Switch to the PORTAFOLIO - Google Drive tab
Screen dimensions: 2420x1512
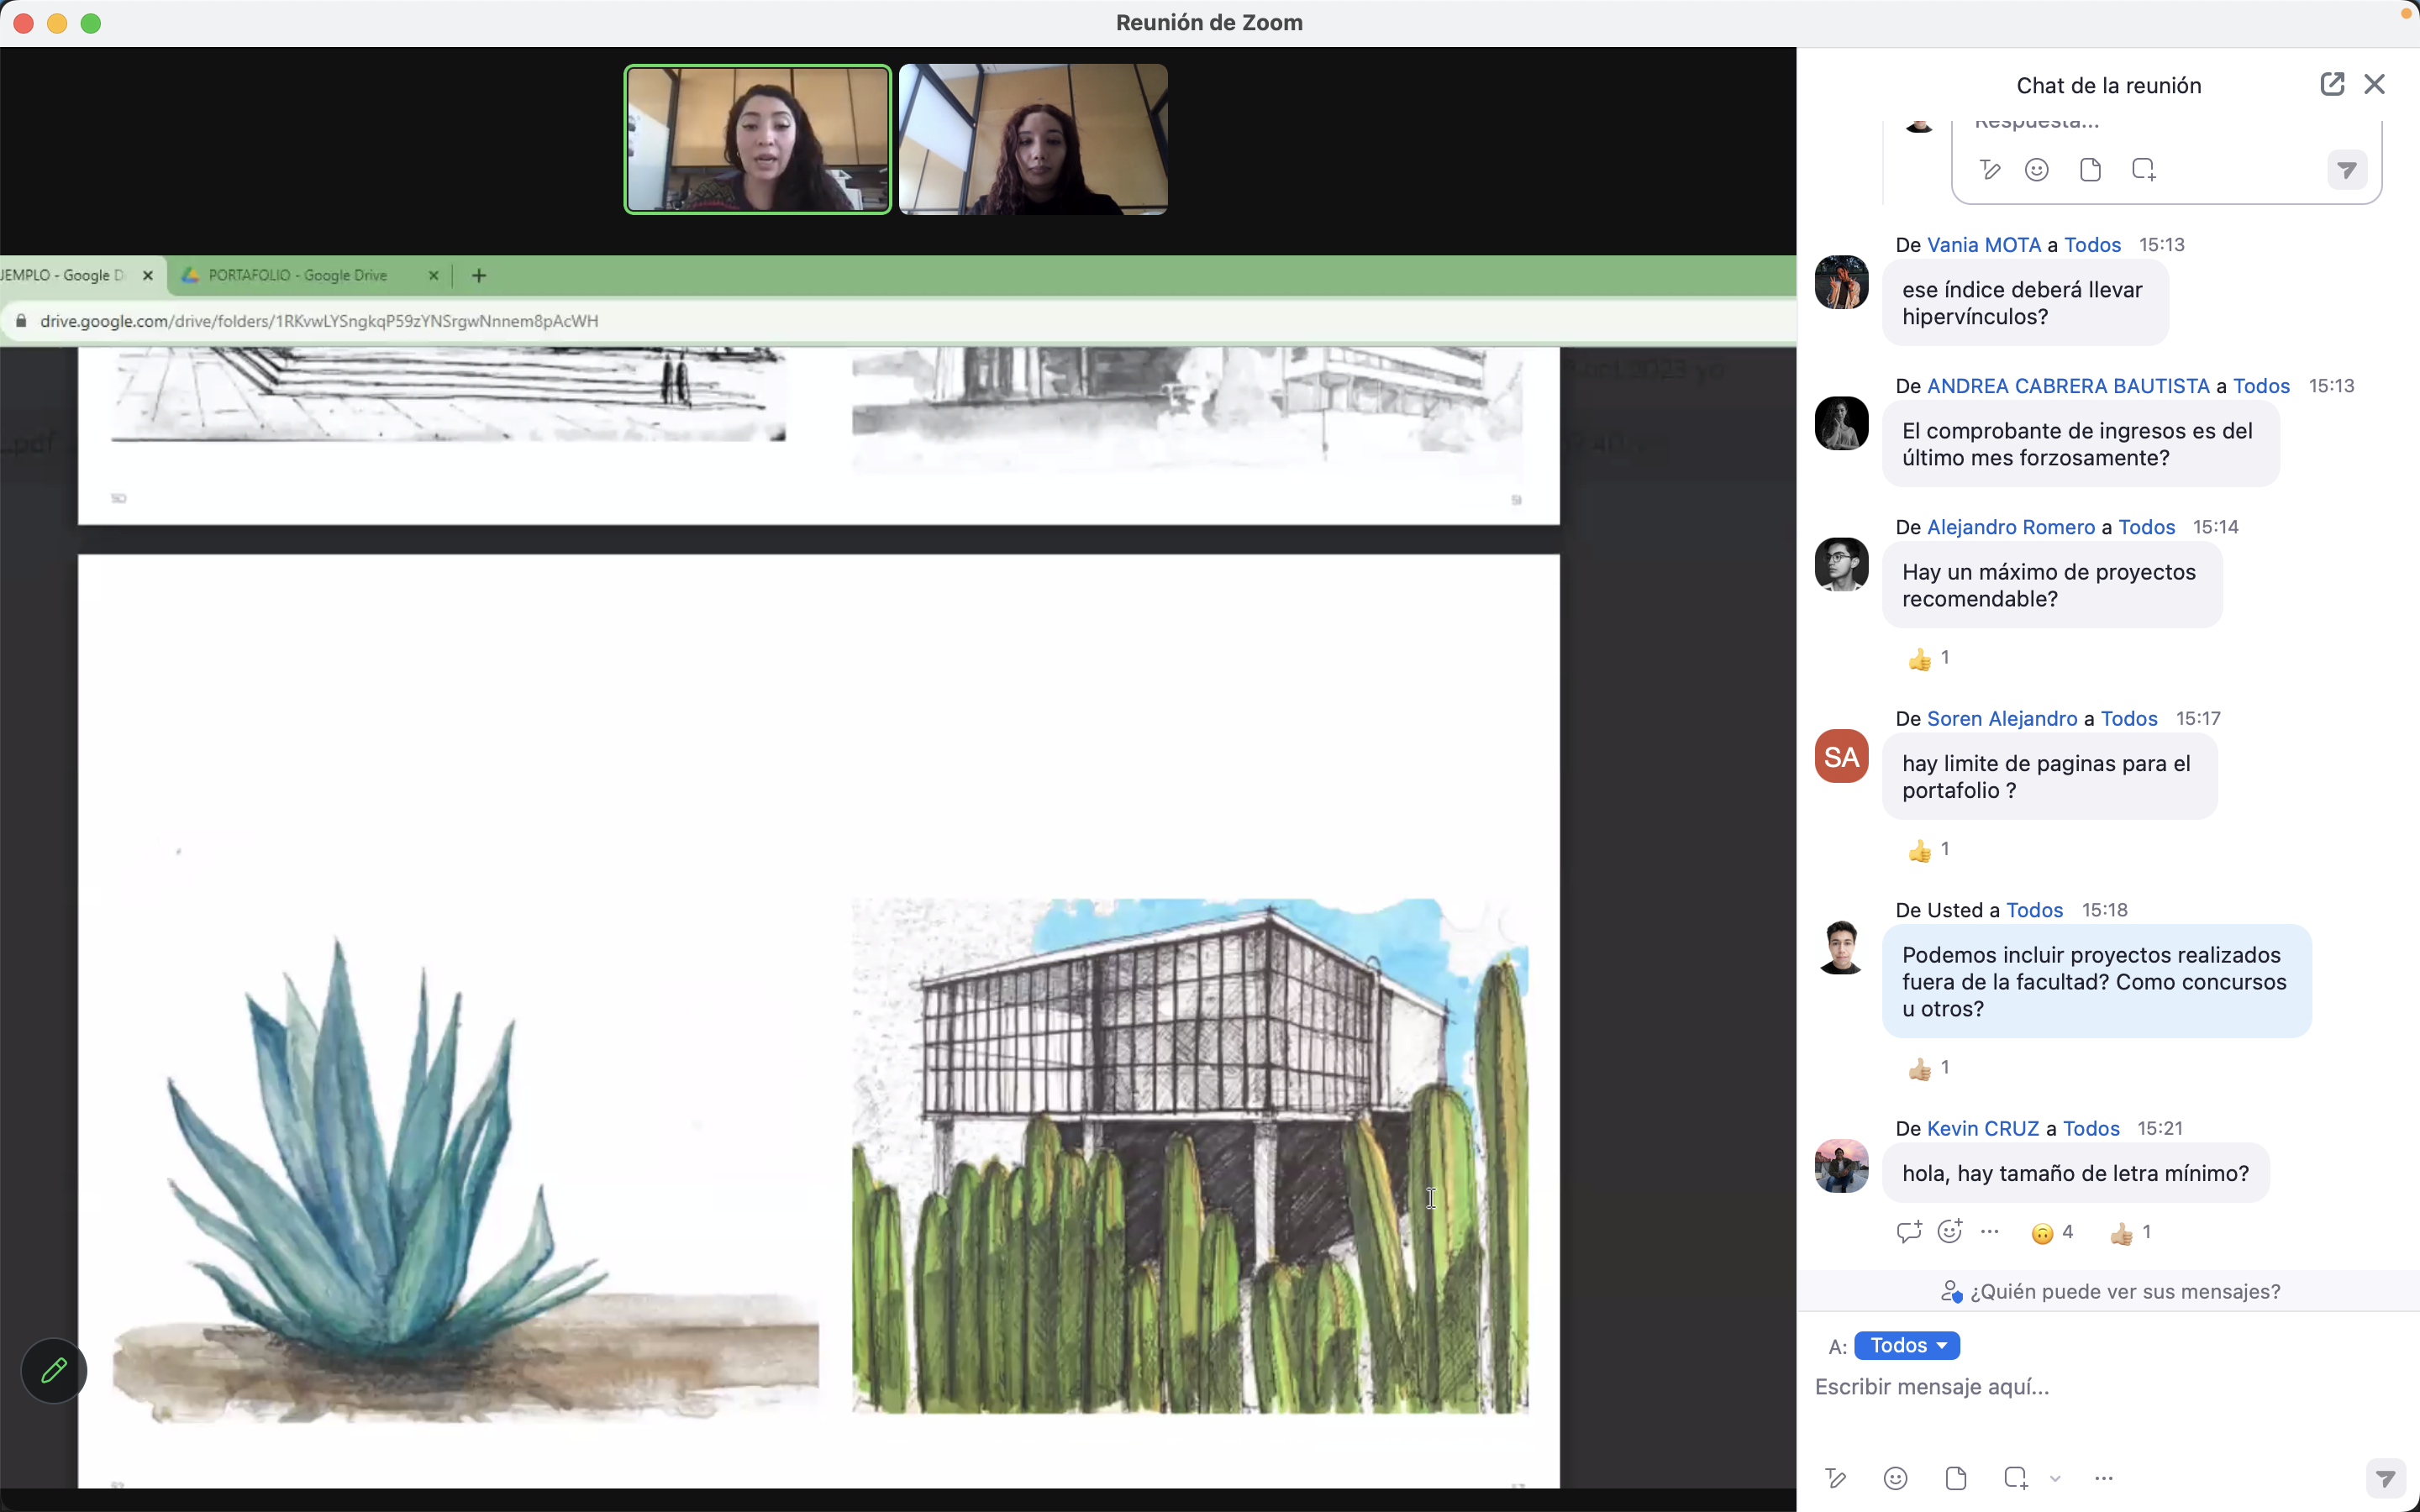[298, 275]
